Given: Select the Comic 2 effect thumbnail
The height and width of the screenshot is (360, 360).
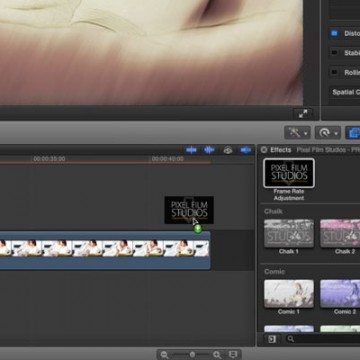Looking at the screenshot, I should tap(340, 294).
